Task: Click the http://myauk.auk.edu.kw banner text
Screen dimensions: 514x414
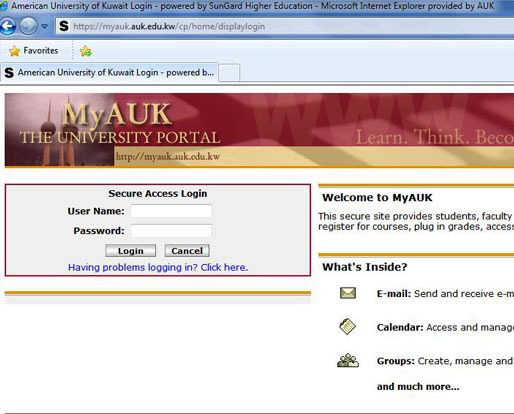Action: (x=168, y=156)
